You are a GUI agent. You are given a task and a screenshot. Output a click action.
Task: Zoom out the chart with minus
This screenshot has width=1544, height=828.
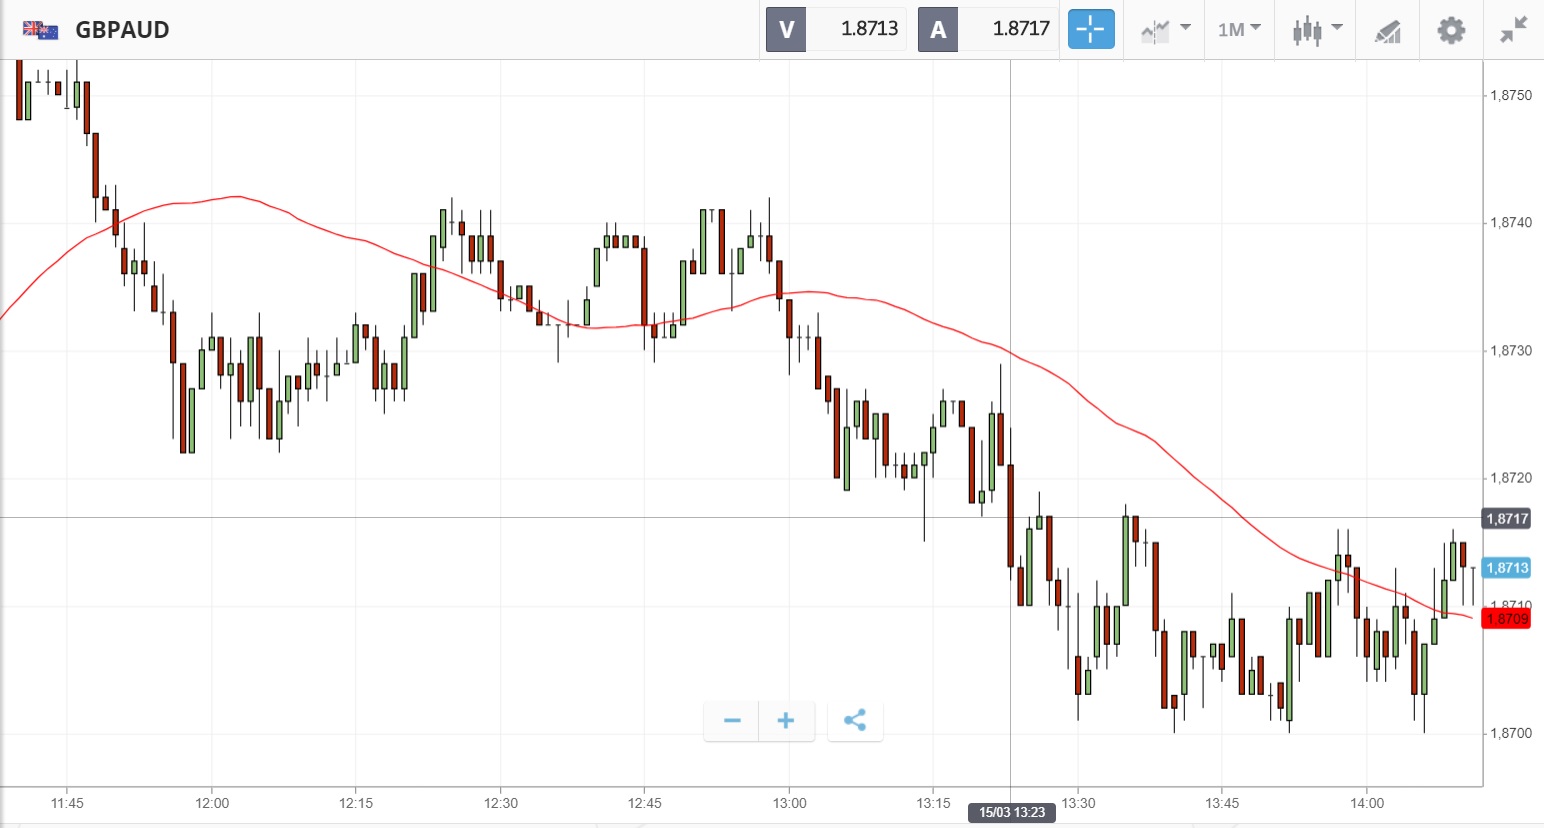click(x=732, y=720)
